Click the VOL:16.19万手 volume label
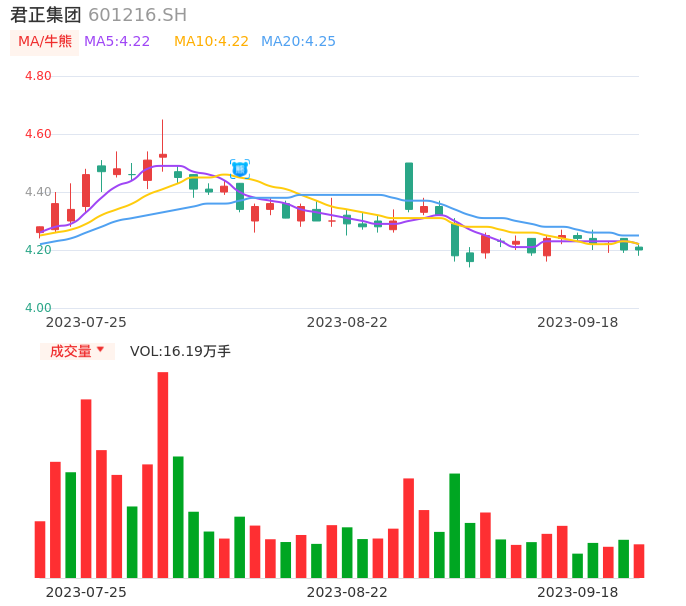 click(x=180, y=351)
